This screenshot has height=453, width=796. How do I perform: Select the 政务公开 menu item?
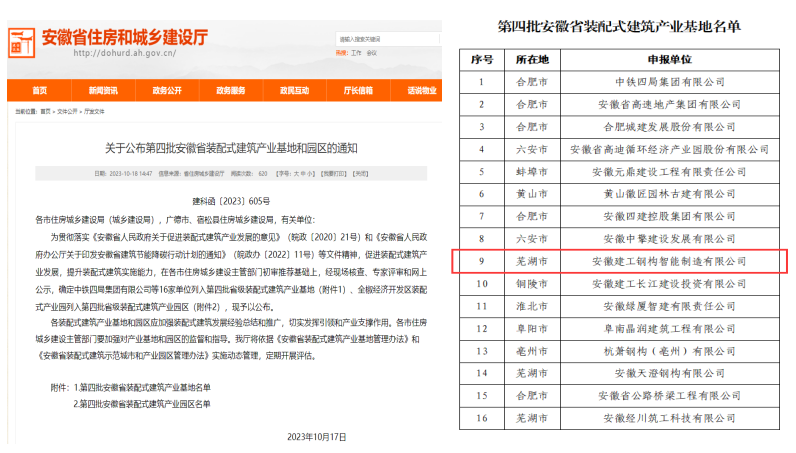[x=166, y=90]
